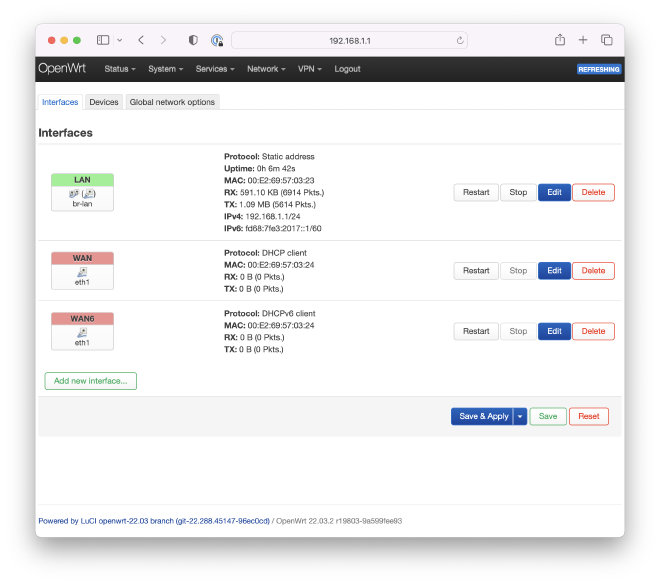660x584 pixels.
Task: Click the Interfaces section heading
Action: (66, 133)
